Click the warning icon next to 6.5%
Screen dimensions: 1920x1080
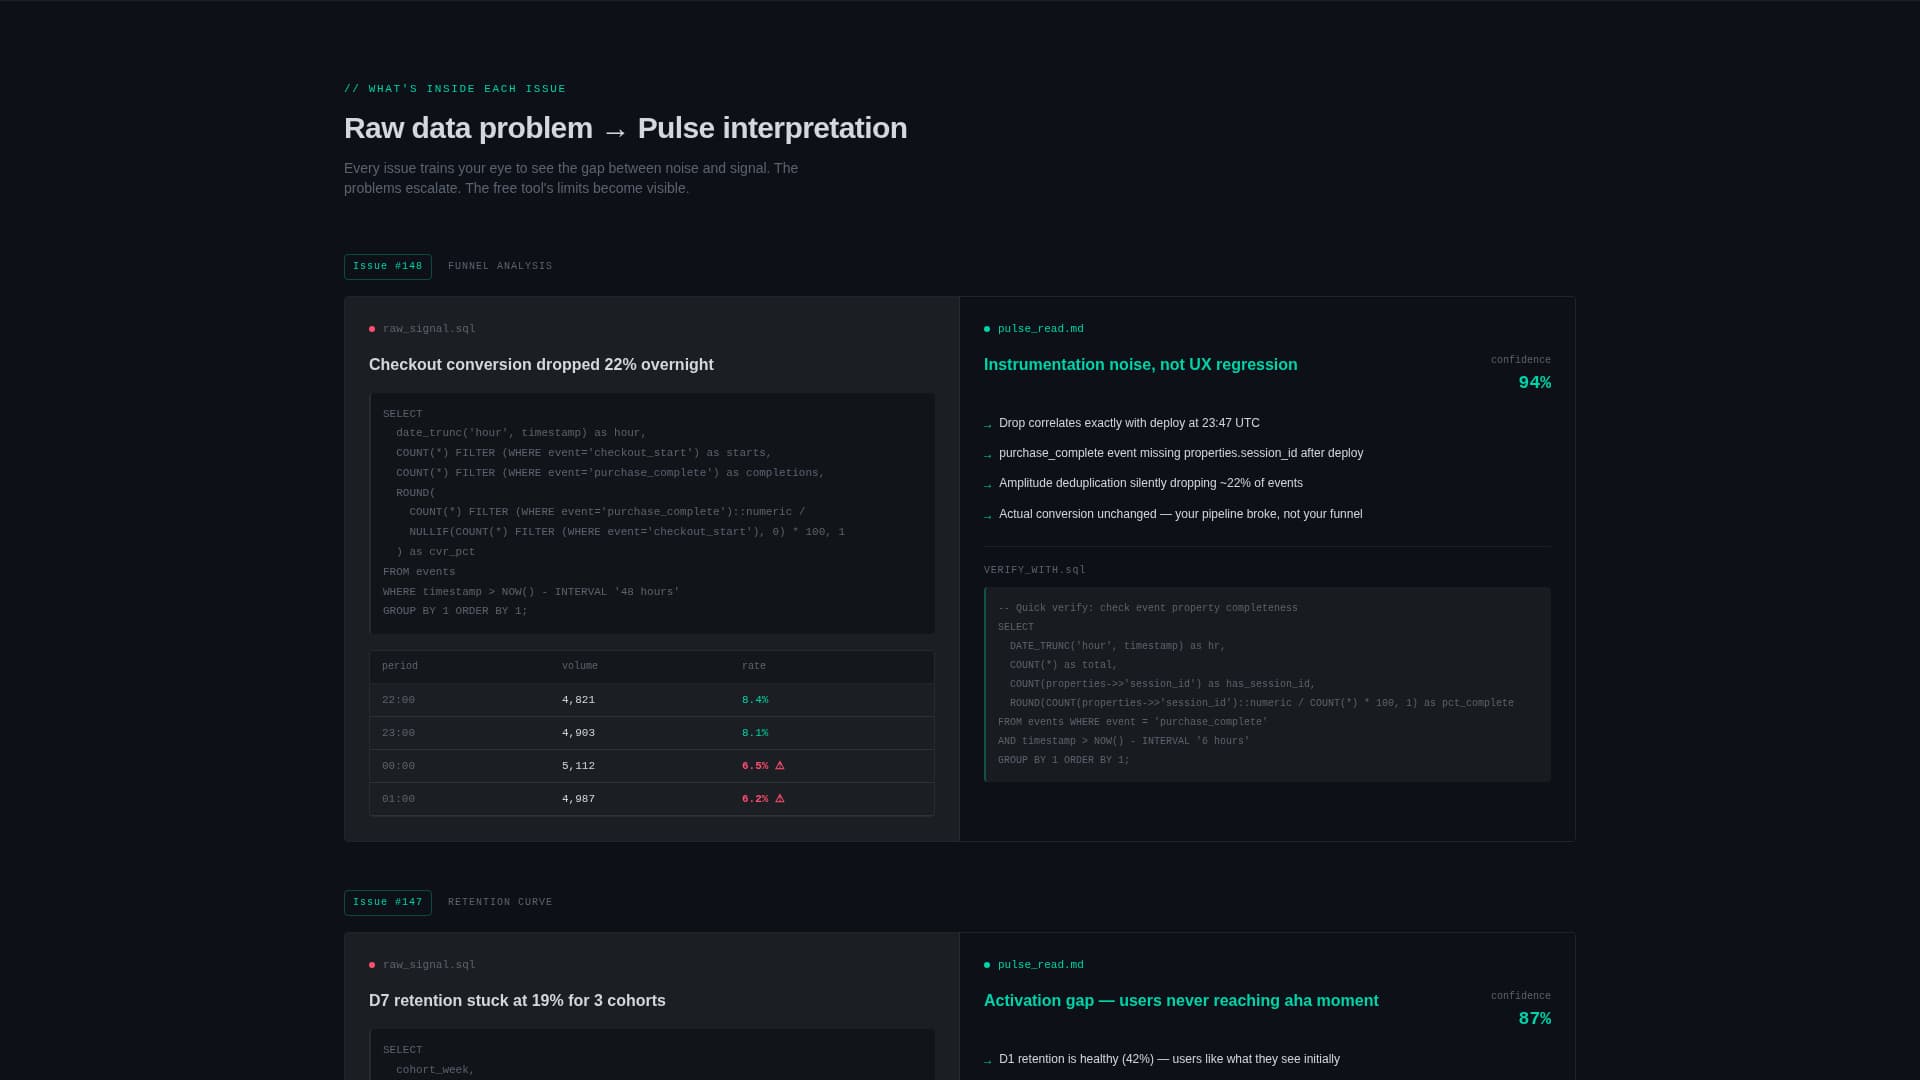pos(780,766)
